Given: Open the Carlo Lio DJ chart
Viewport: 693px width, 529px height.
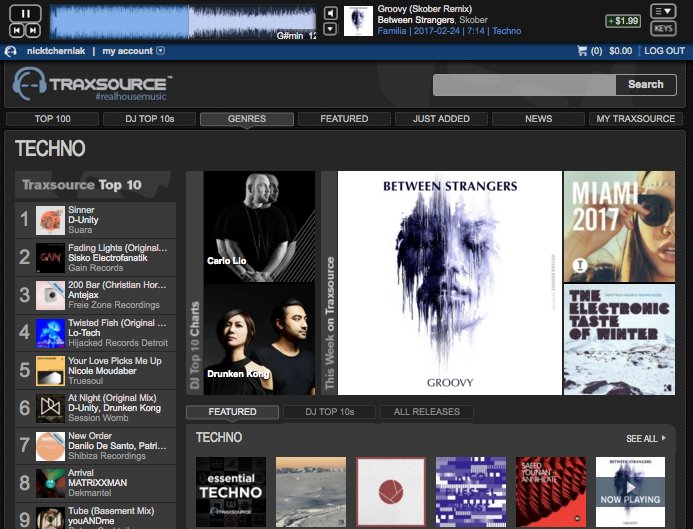Looking at the screenshot, I should coord(259,227).
